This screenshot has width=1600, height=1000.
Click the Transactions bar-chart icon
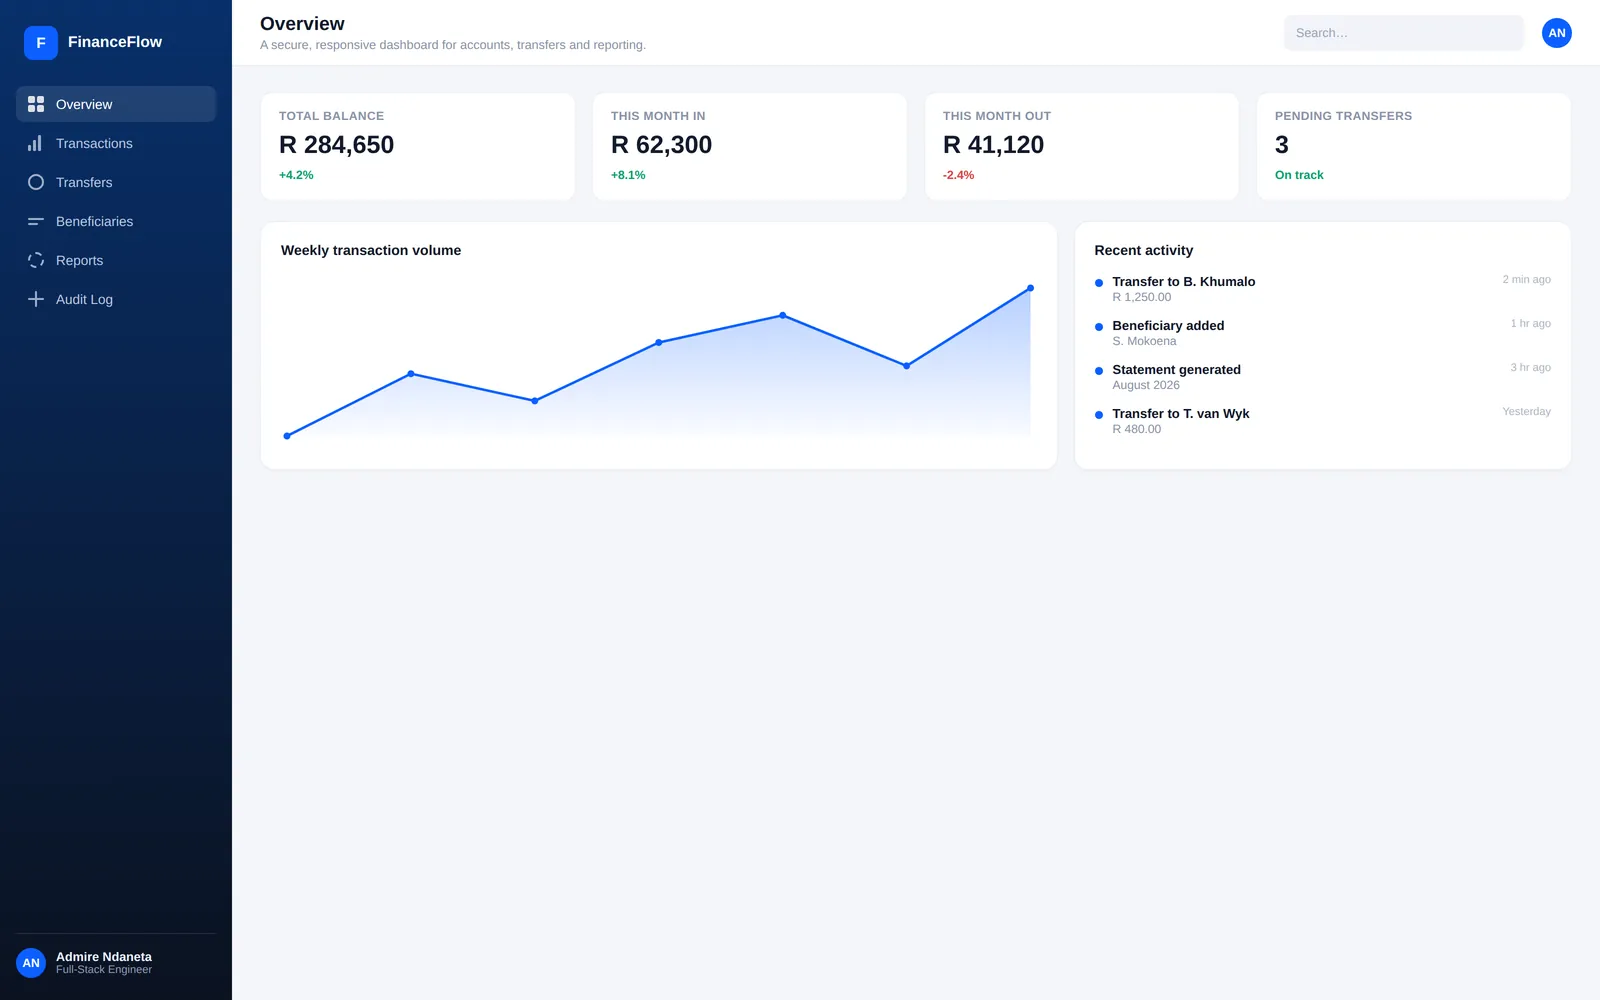point(36,143)
